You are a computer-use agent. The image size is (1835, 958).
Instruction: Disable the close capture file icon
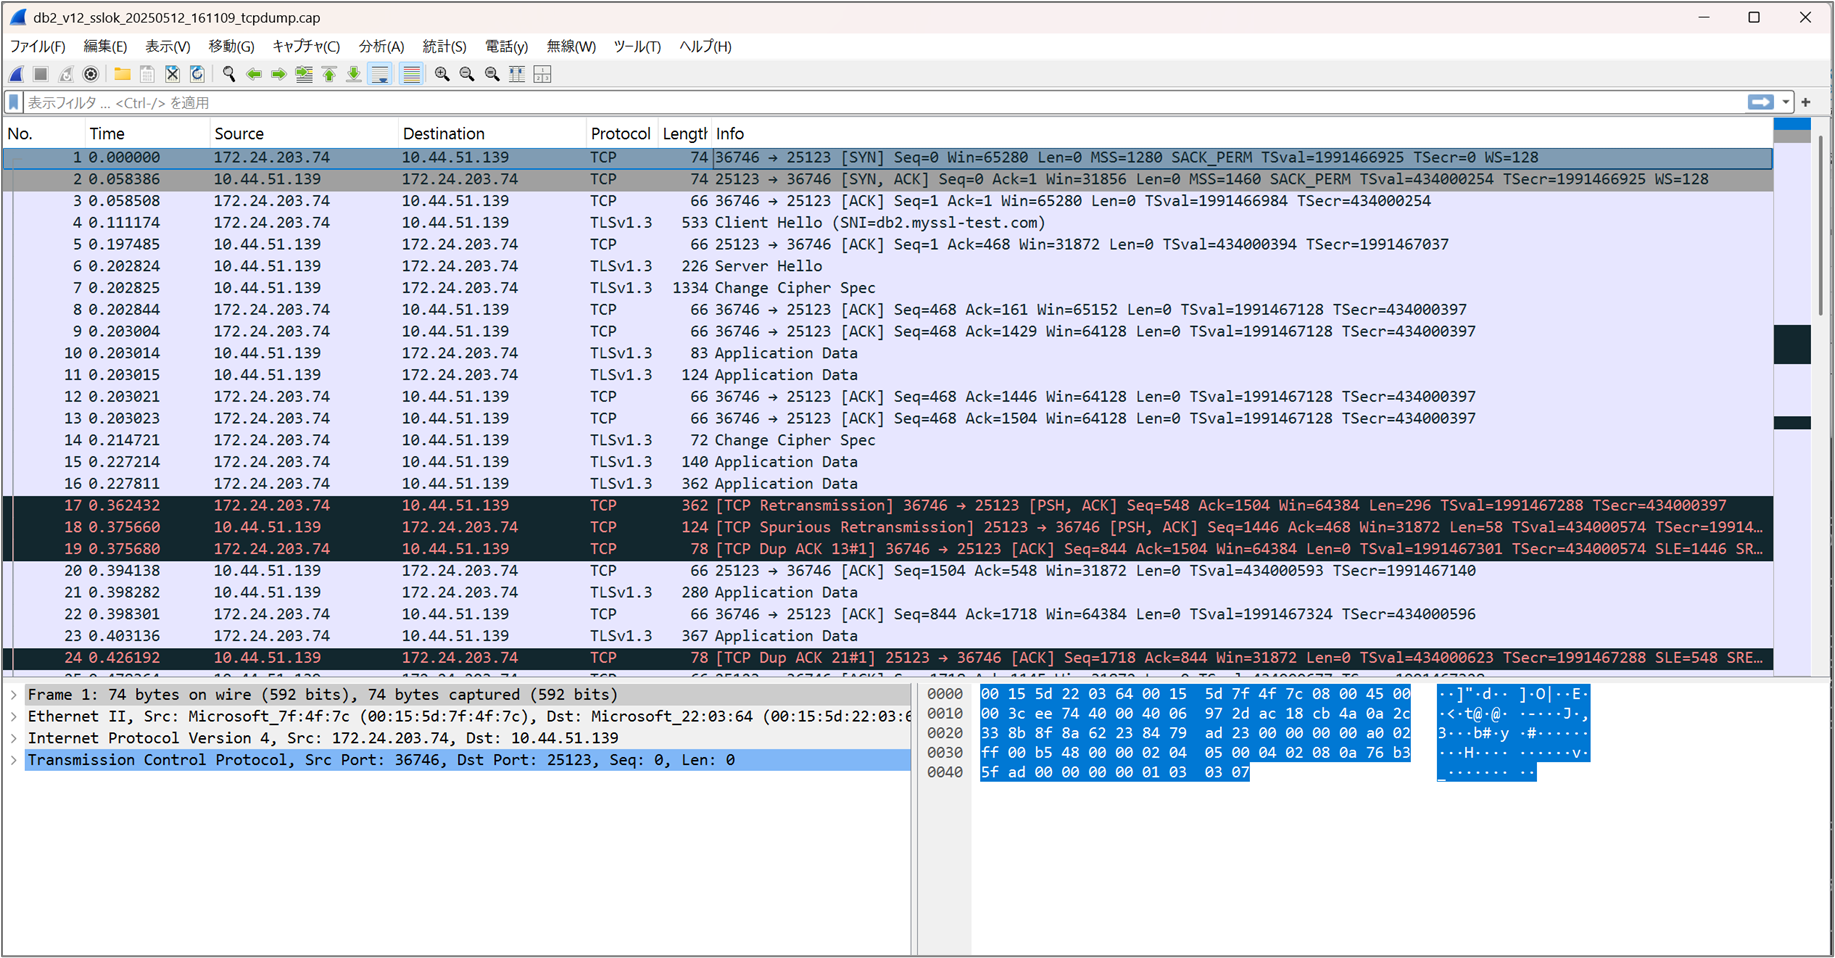pyautogui.click(x=172, y=73)
